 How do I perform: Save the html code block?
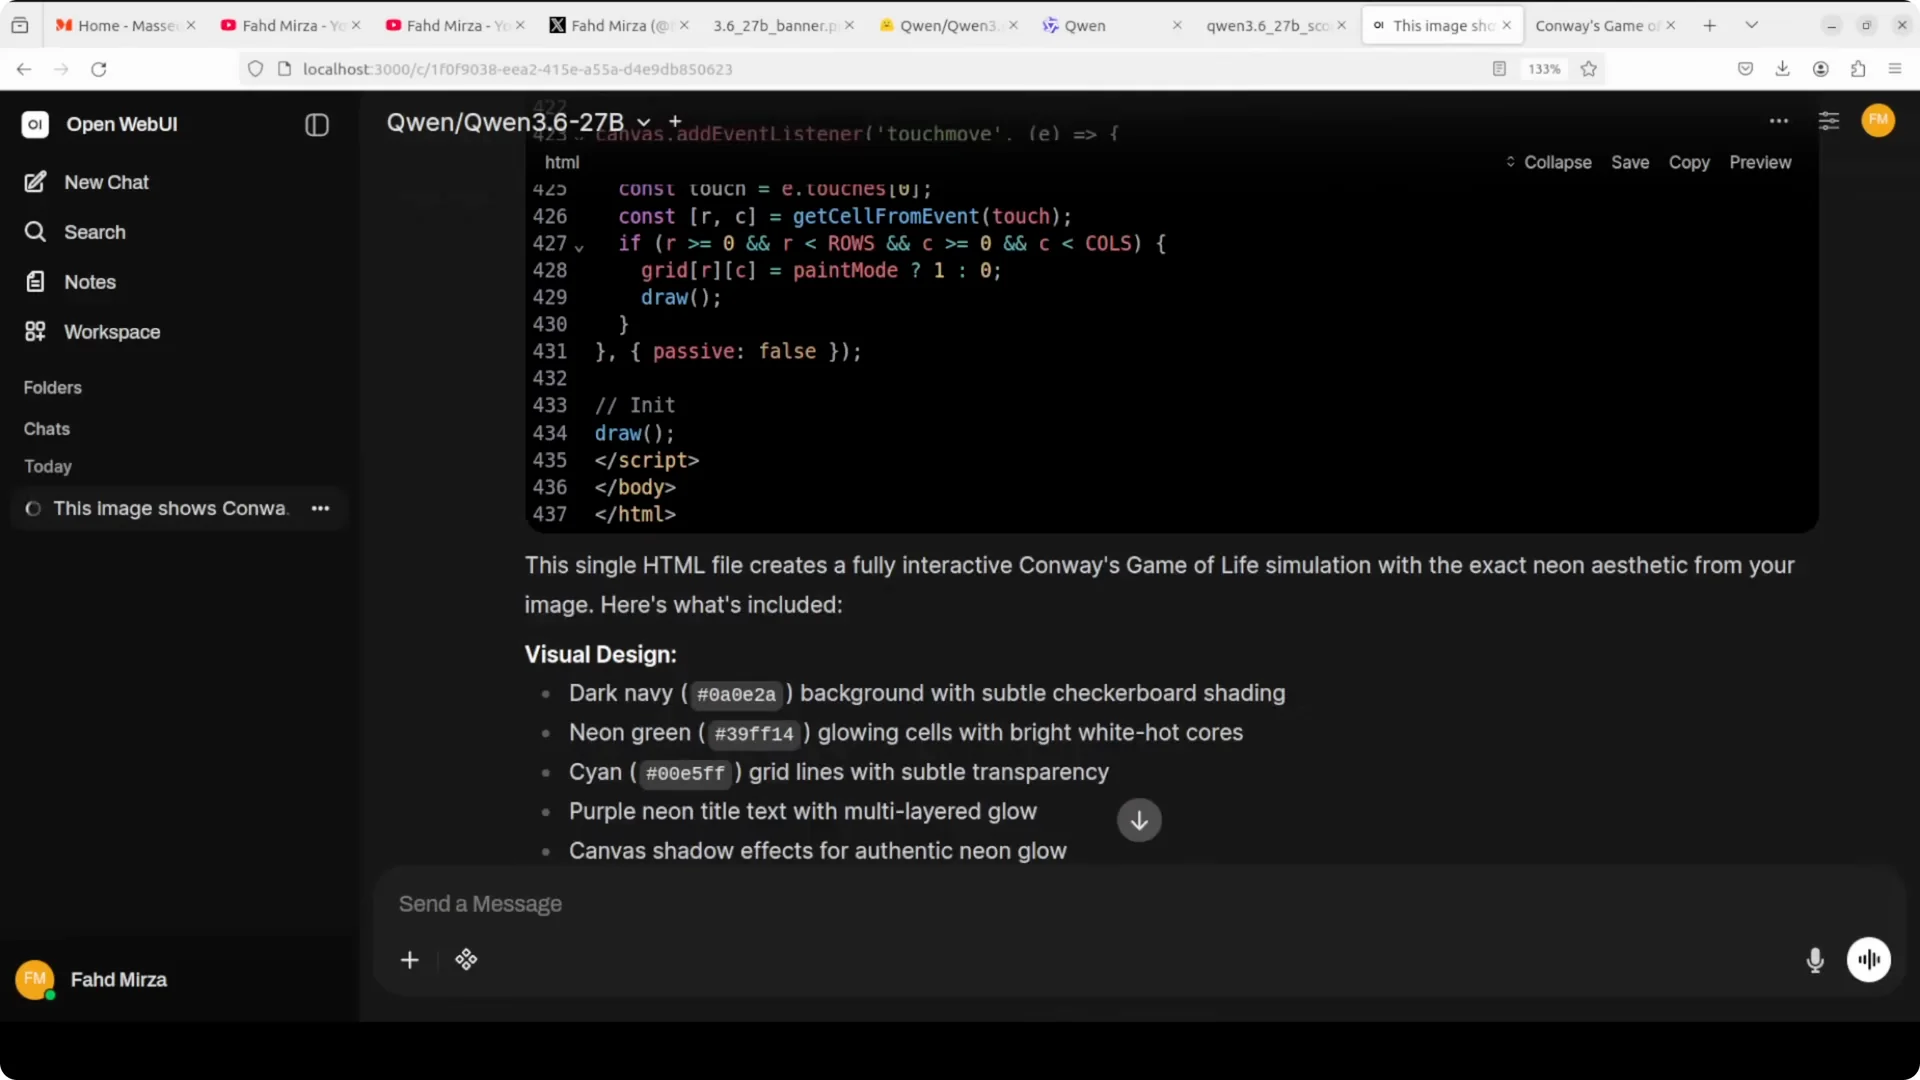(x=1630, y=162)
